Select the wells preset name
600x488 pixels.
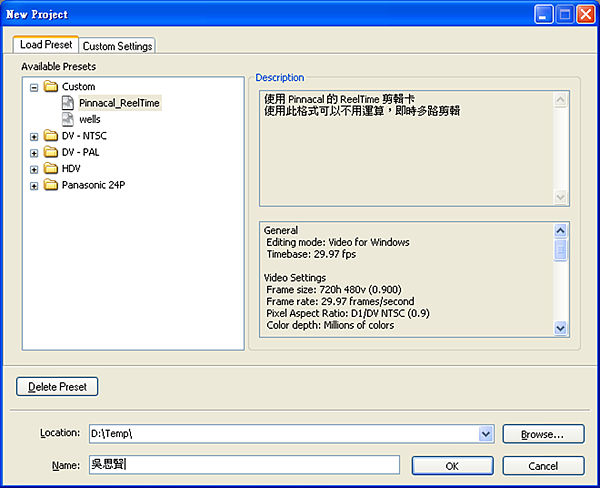click(90, 119)
